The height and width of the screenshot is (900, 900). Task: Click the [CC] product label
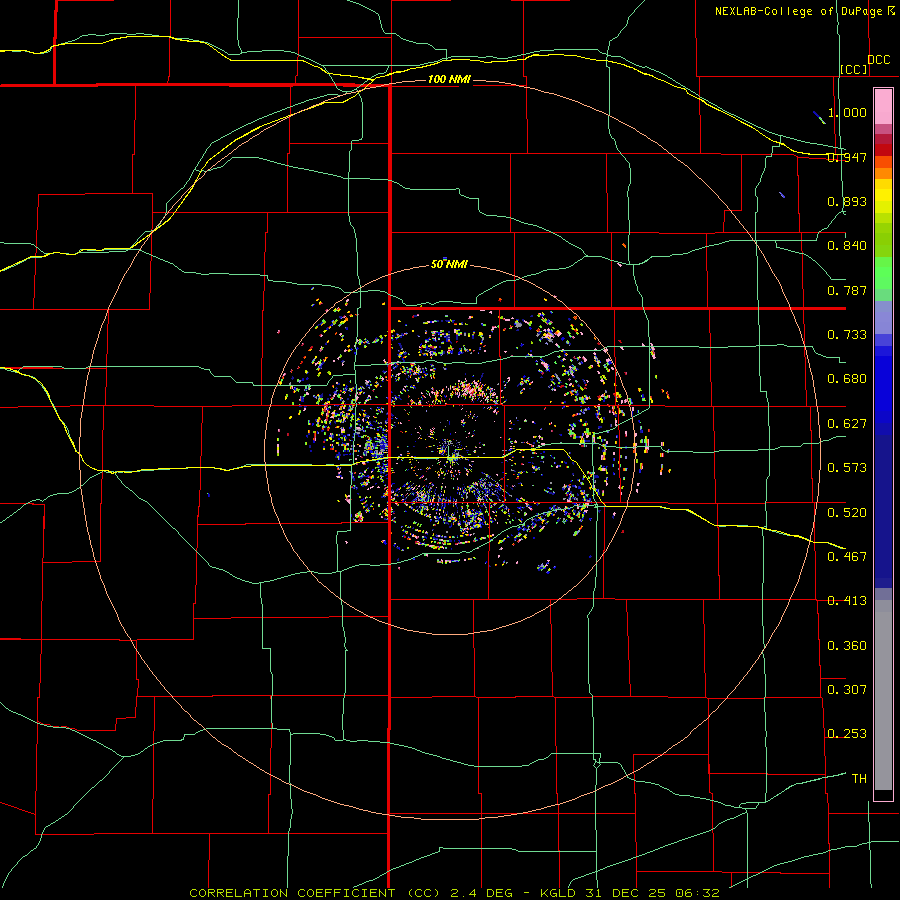(x=854, y=69)
